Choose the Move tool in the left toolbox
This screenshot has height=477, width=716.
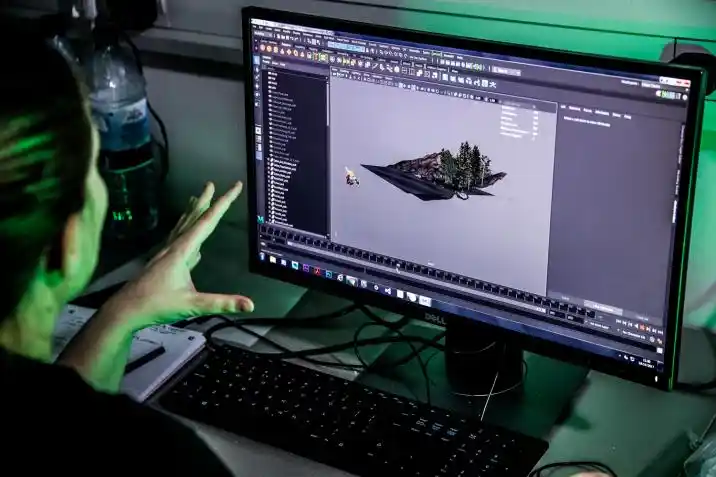pyautogui.click(x=257, y=86)
